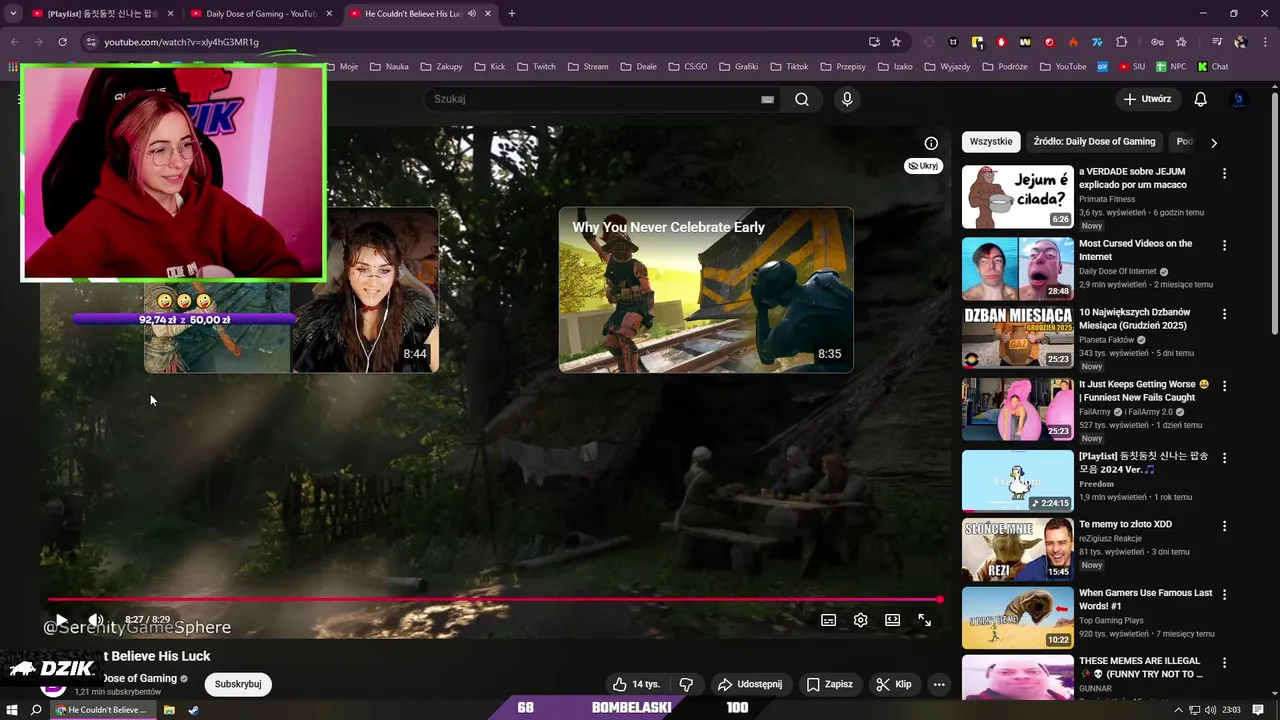This screenshot has height=720, width=1280.
Task: Open options for Most Cursed Videos video
Action: 1224,245
